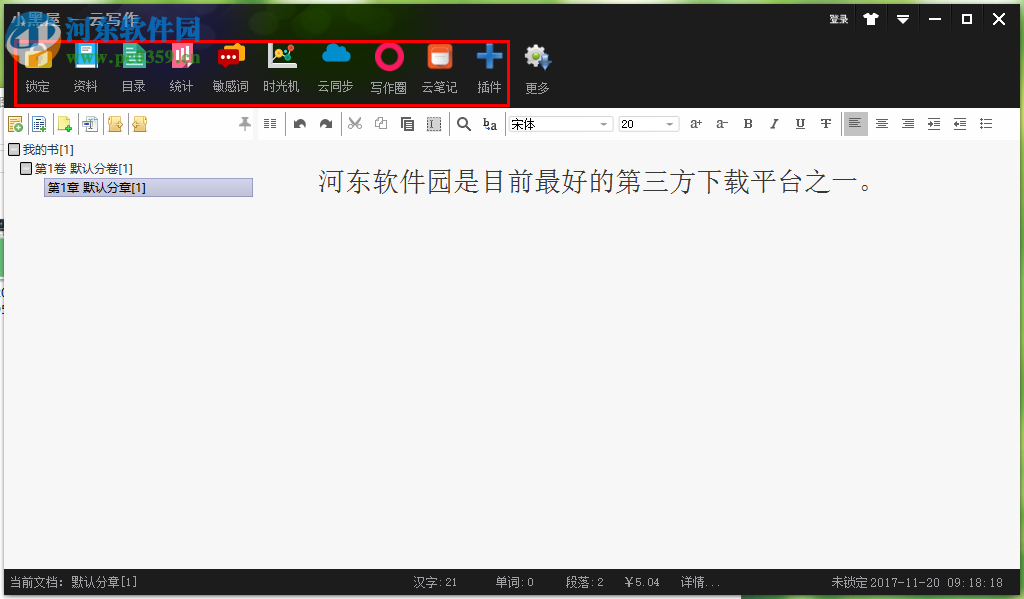Click the undo arrow in the toolbar
1024x599 pixels.
tap(301, 123)
